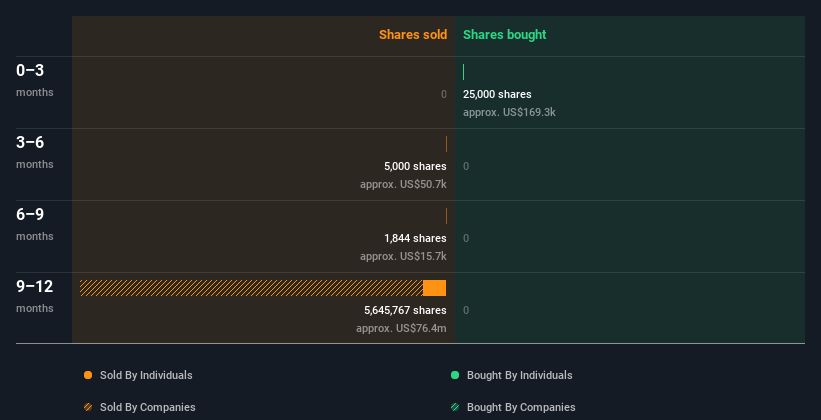821x420 pixels.
Task: Select the Shares bought column header
Action: tap(505, 35)
